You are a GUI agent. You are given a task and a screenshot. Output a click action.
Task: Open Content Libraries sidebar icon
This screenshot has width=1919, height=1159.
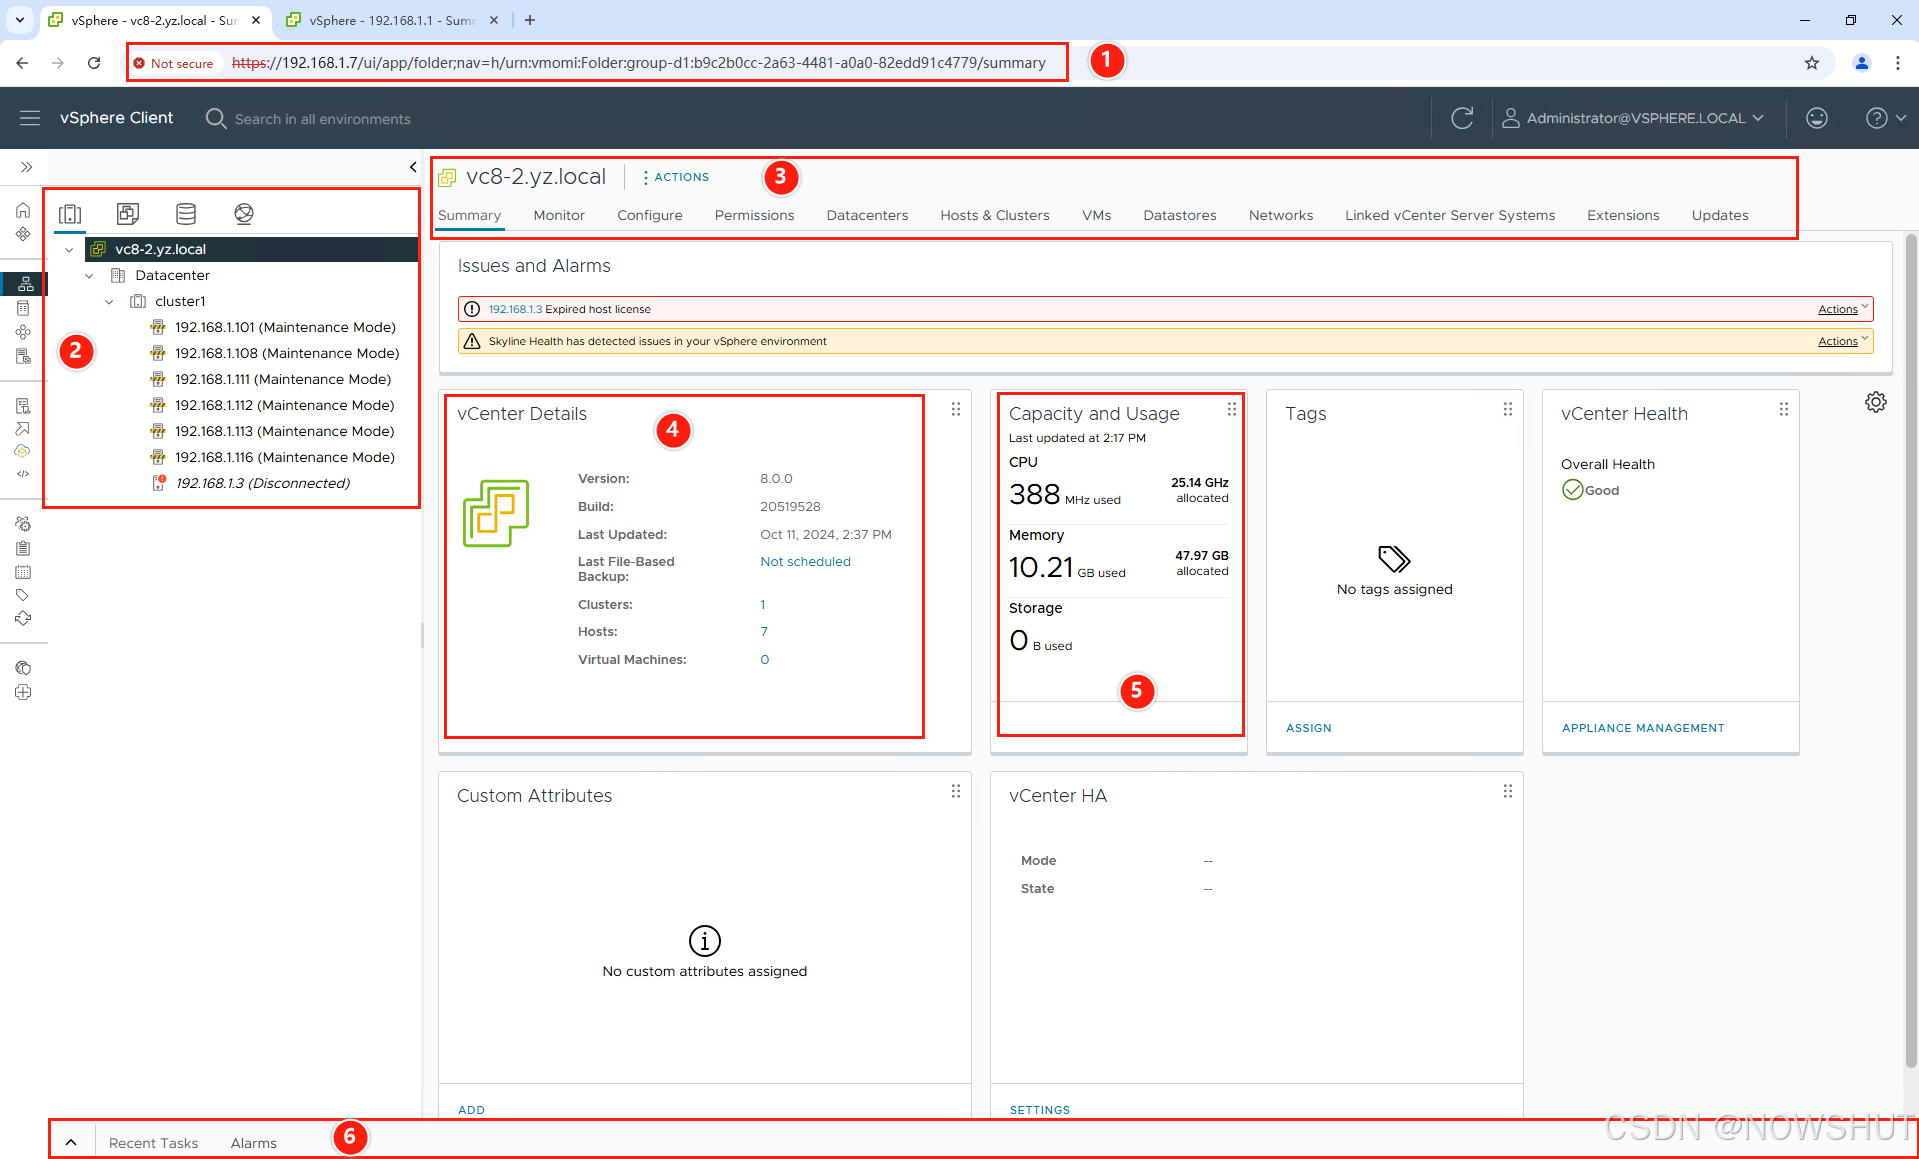(x=23, y=308)
